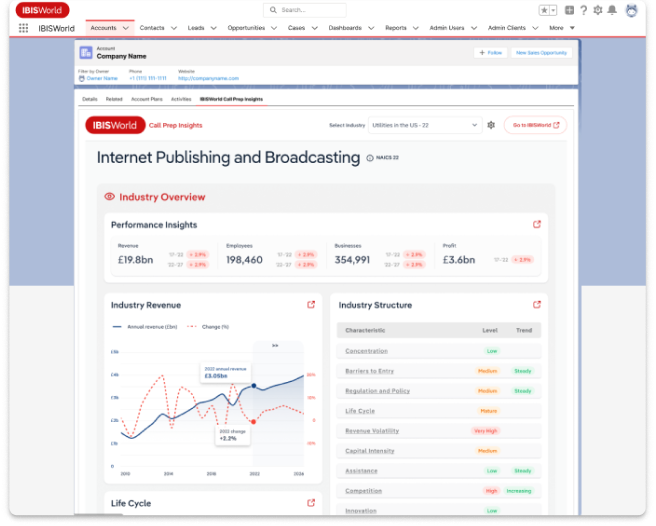
Task: Pop out the Industry Revenue chart
Action: click(x=310, y=305)
